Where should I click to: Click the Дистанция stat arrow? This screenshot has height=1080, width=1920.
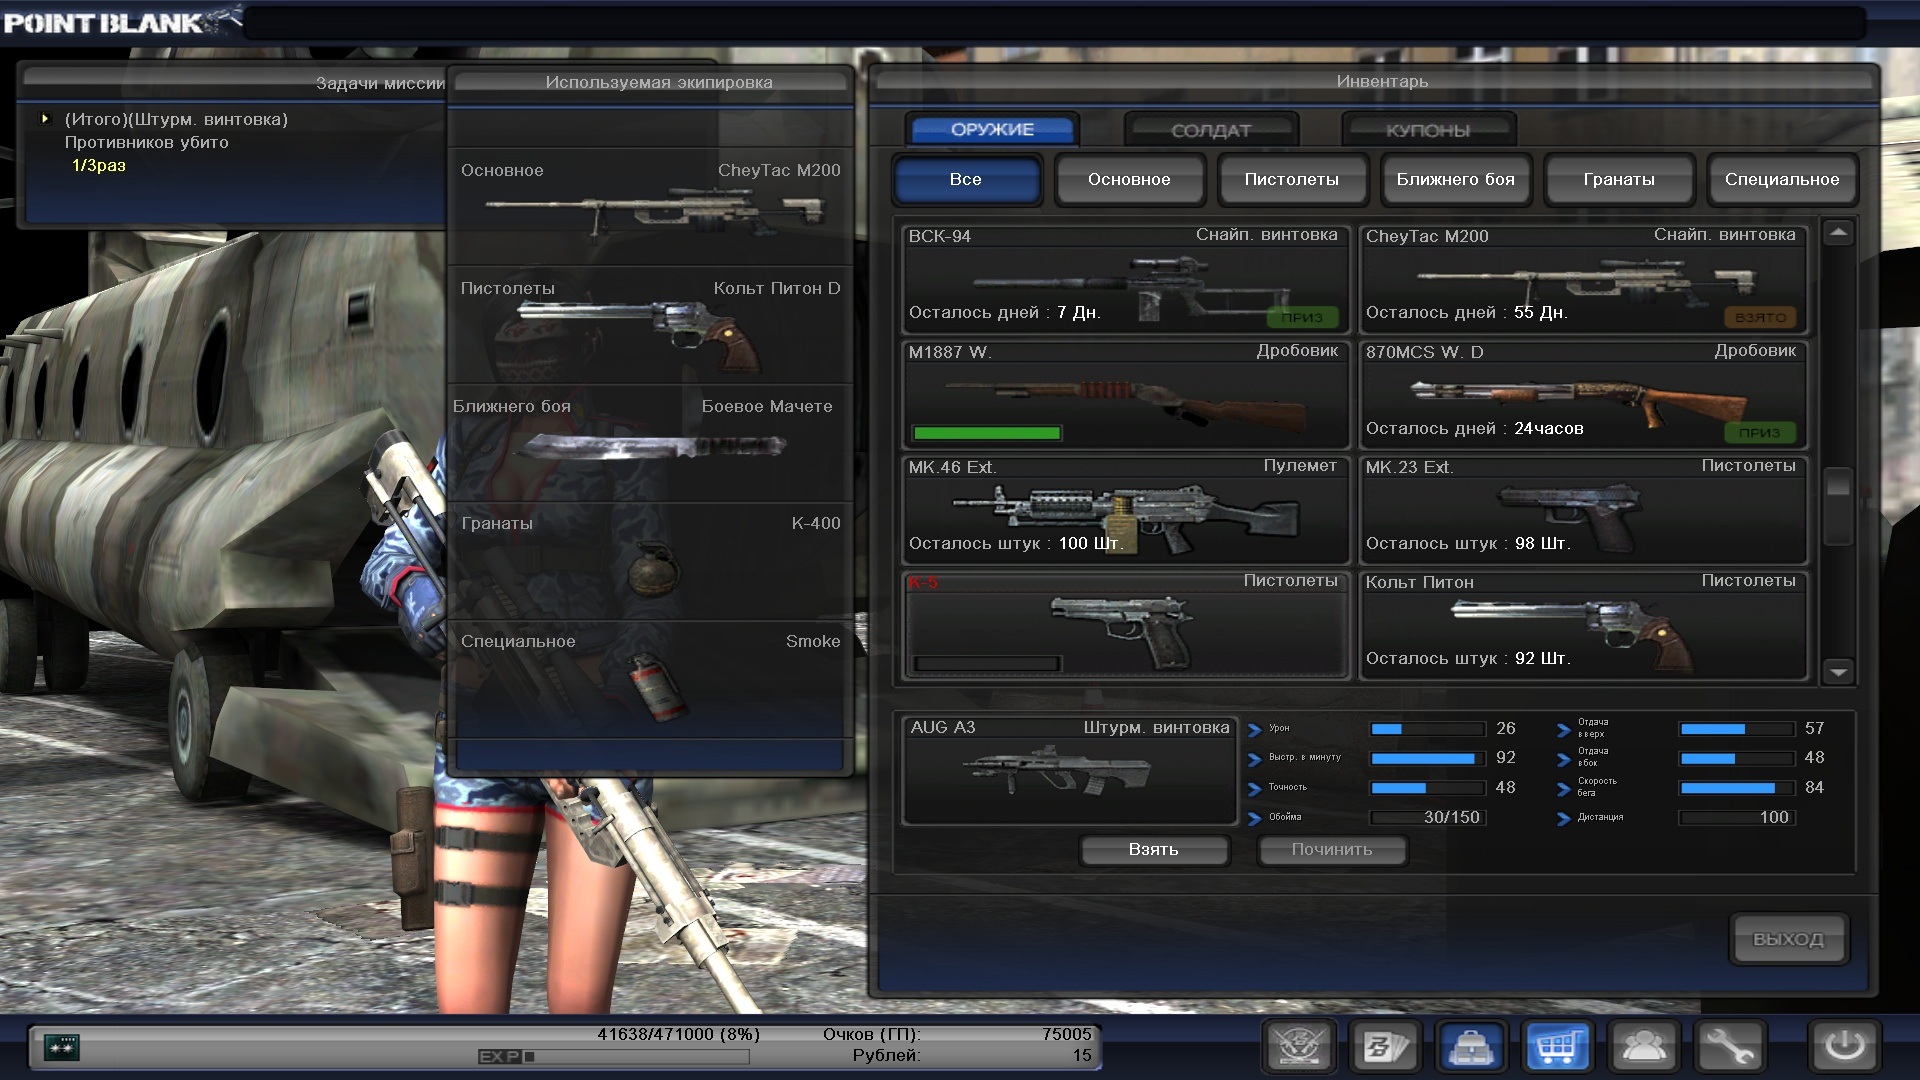pos(1563,820)
